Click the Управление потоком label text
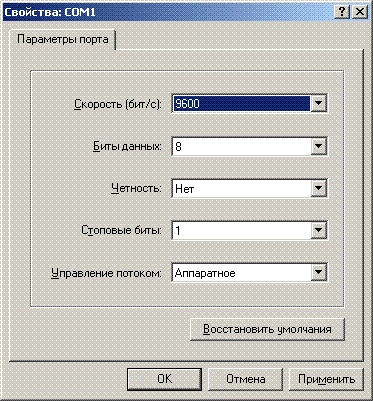Image resolution: width=373 pixels, height=401 pixels. pos(106,273)
